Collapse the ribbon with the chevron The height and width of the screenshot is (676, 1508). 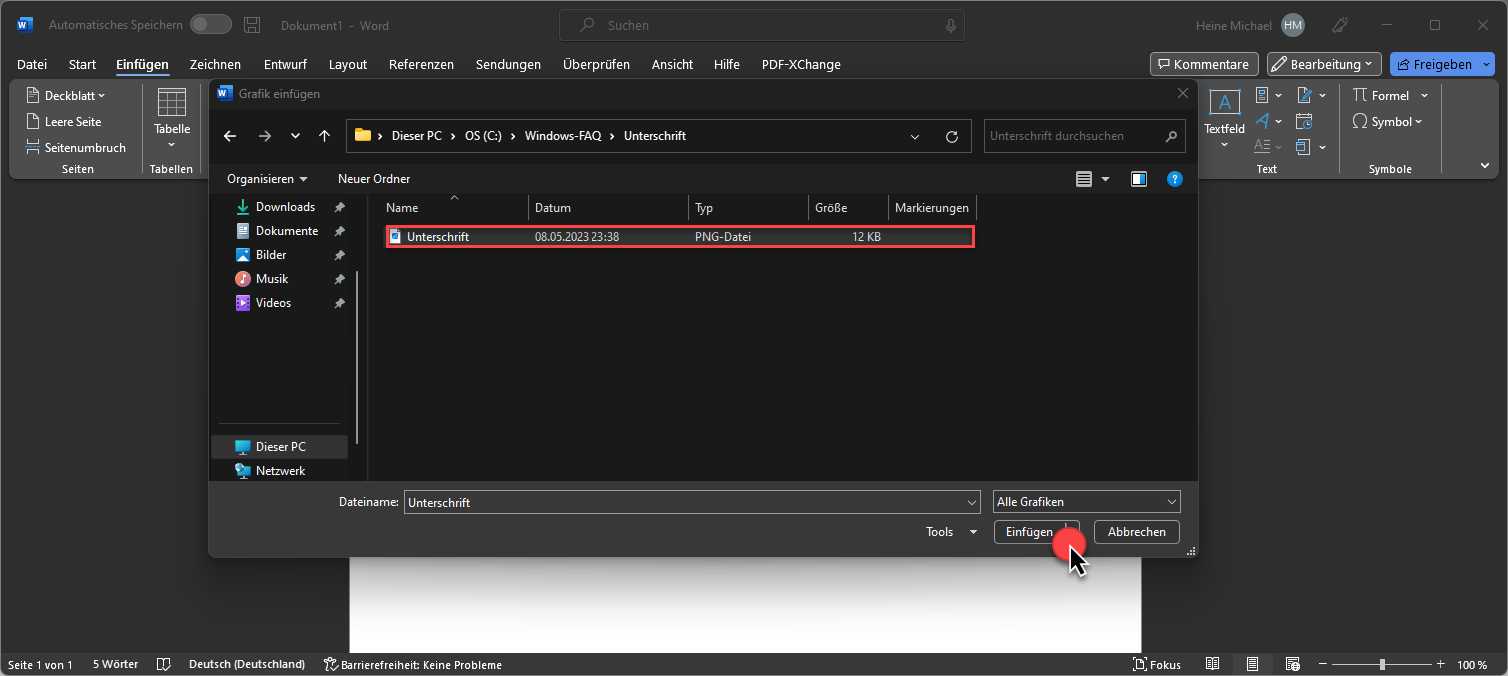[x=1485, y=165]
